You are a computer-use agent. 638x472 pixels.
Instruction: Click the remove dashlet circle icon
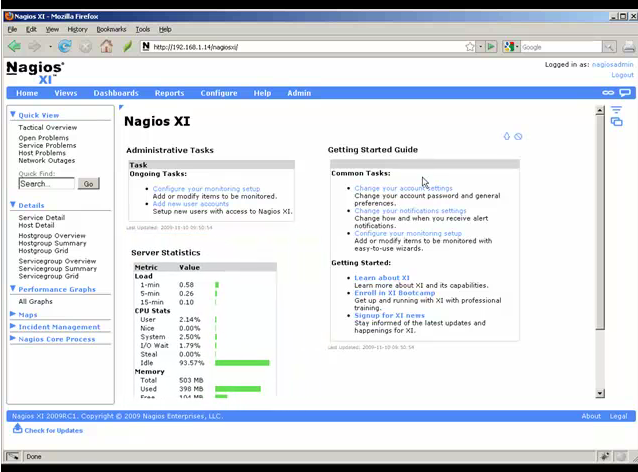(518, 136)
